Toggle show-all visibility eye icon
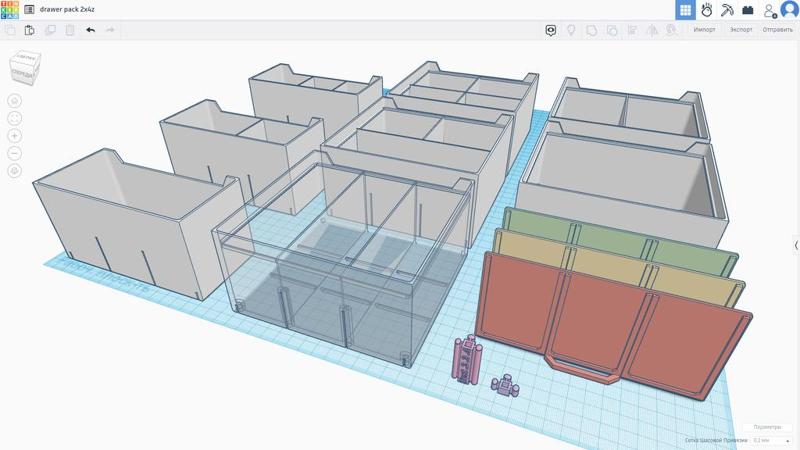 coord(551,30)
